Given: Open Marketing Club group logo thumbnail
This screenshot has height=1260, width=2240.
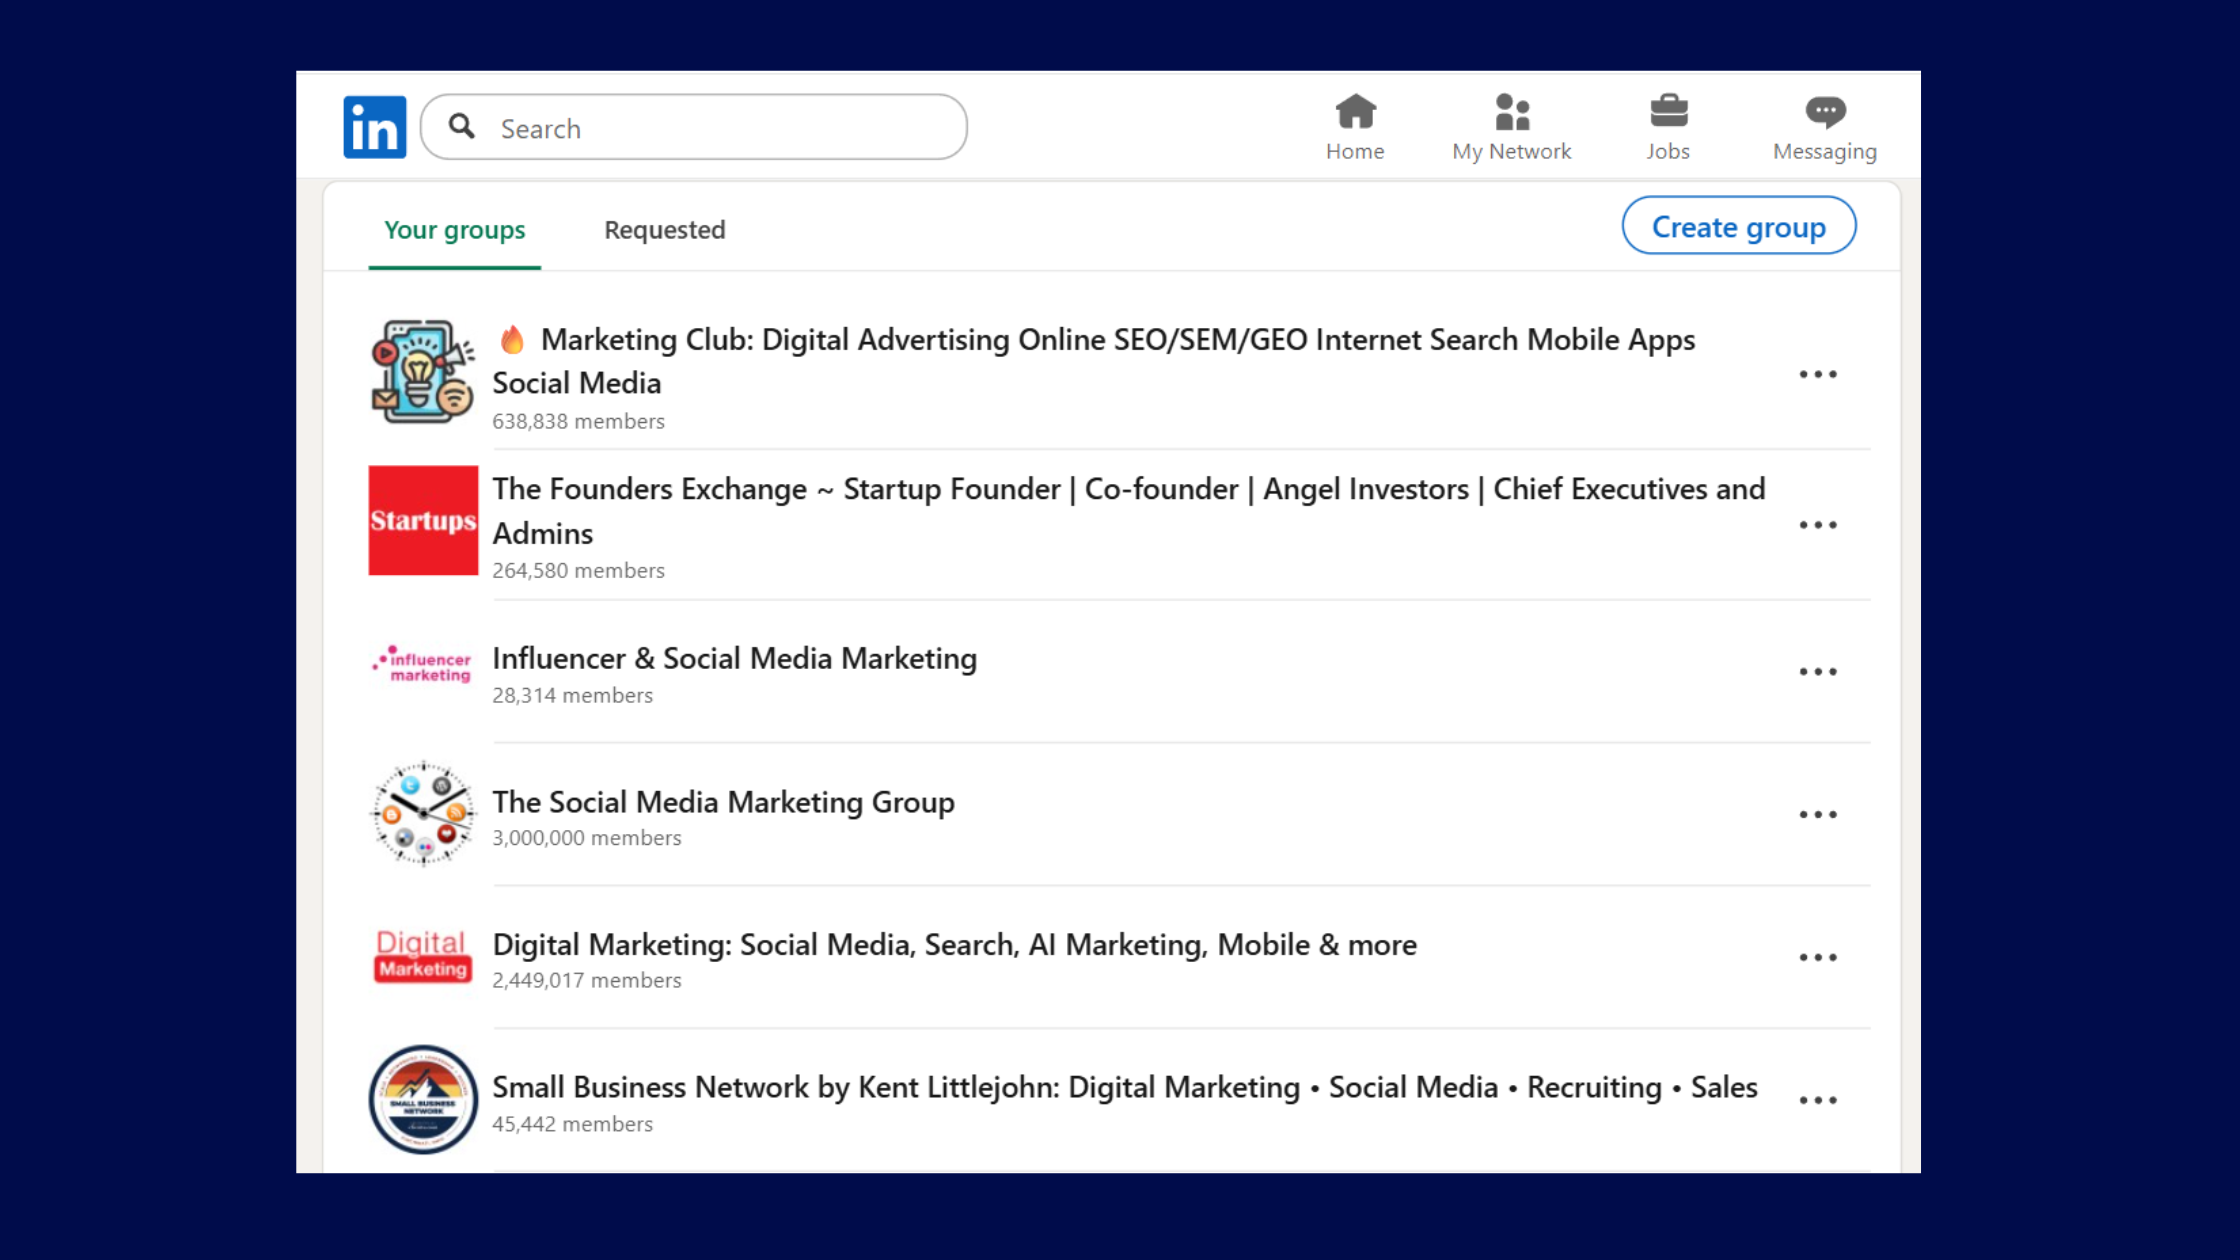Looking at the screenshot, I should pos(423,371).
